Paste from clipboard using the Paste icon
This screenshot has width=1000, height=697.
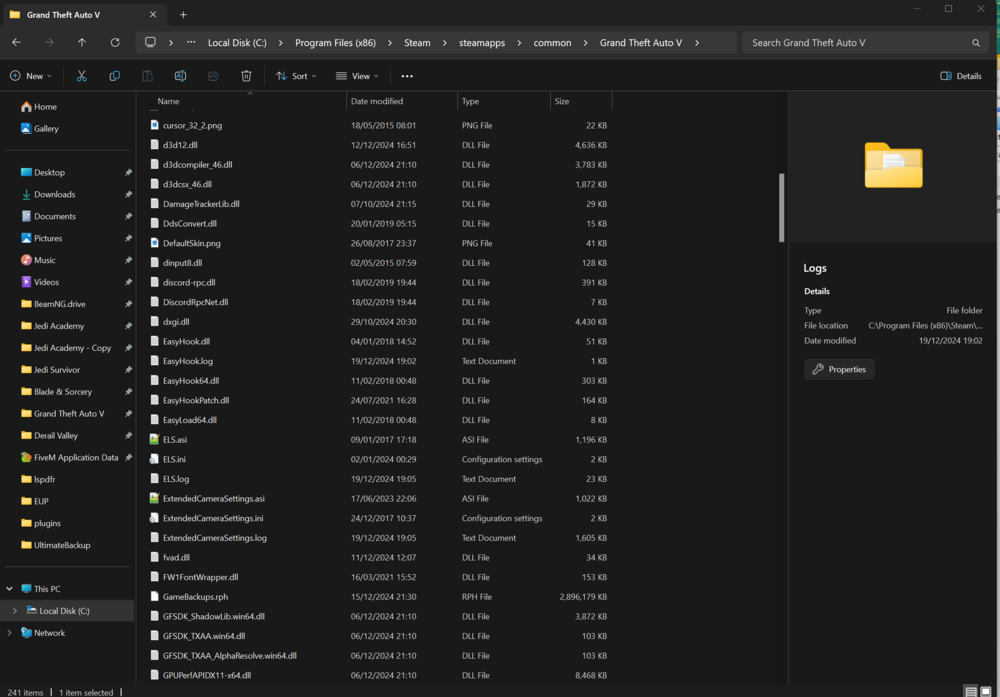147,75
